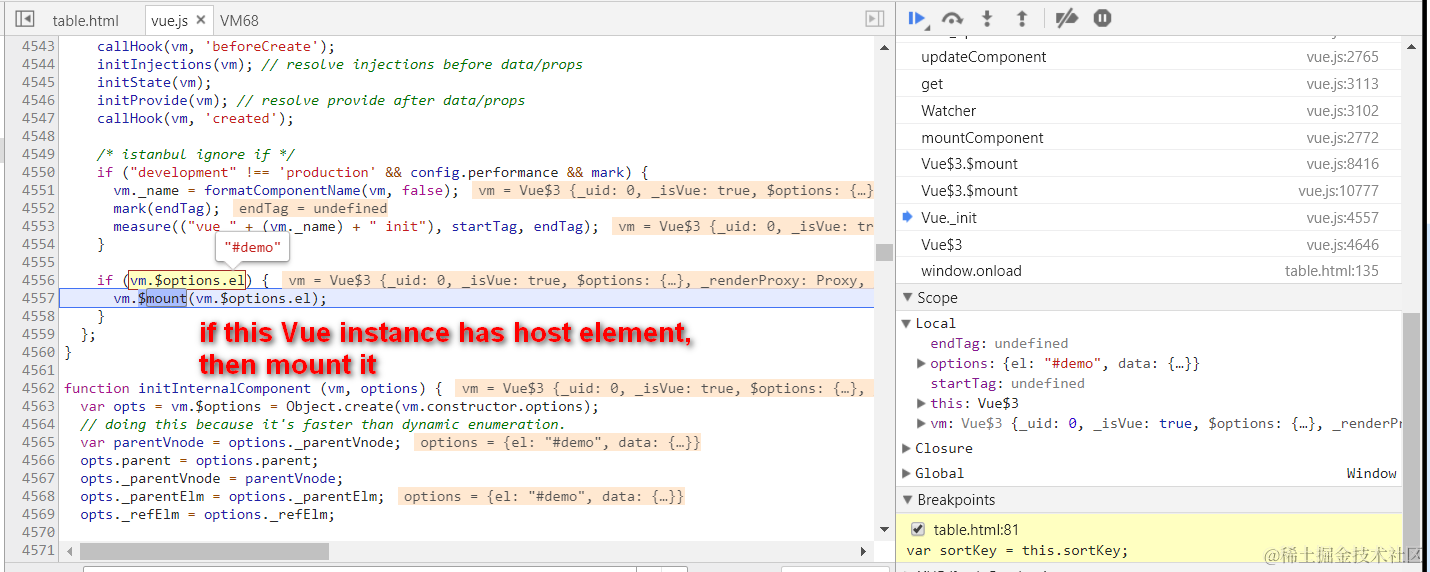Click the endTag: undefined scope entry
Screen dimensions: 1430x572
click(x=999, y=343)
